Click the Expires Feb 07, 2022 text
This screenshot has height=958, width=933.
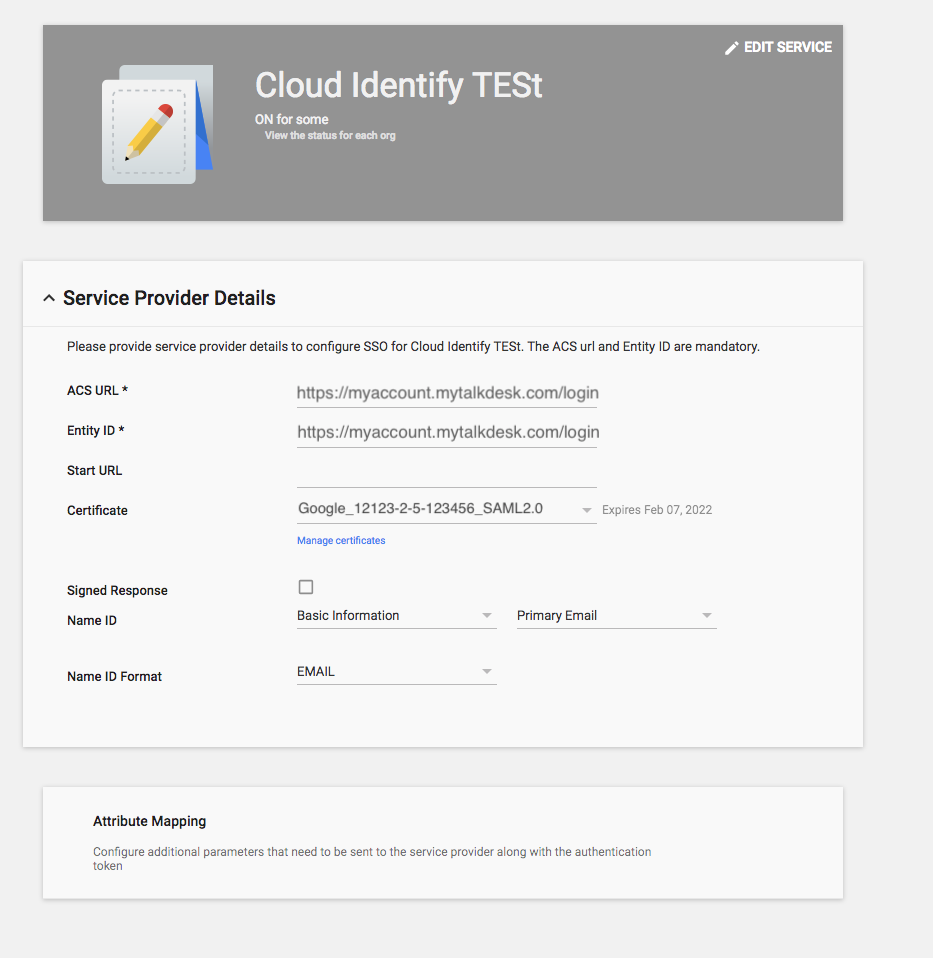pyautogui.click(x=657, y=510)
